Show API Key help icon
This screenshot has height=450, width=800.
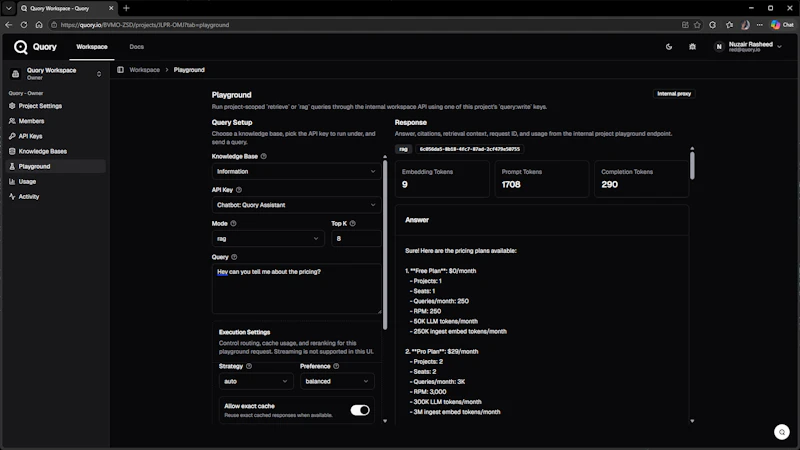pyautogui.click(x=239, y=190)
